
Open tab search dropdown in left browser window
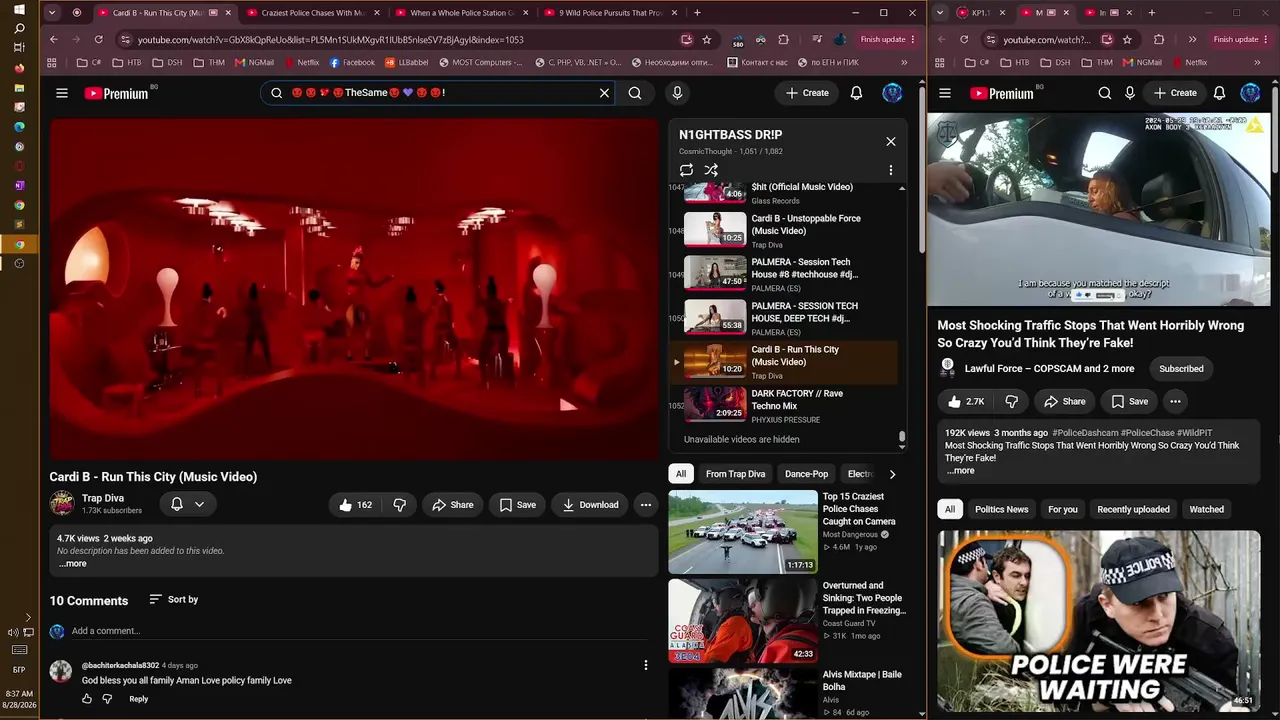point(52,13)
